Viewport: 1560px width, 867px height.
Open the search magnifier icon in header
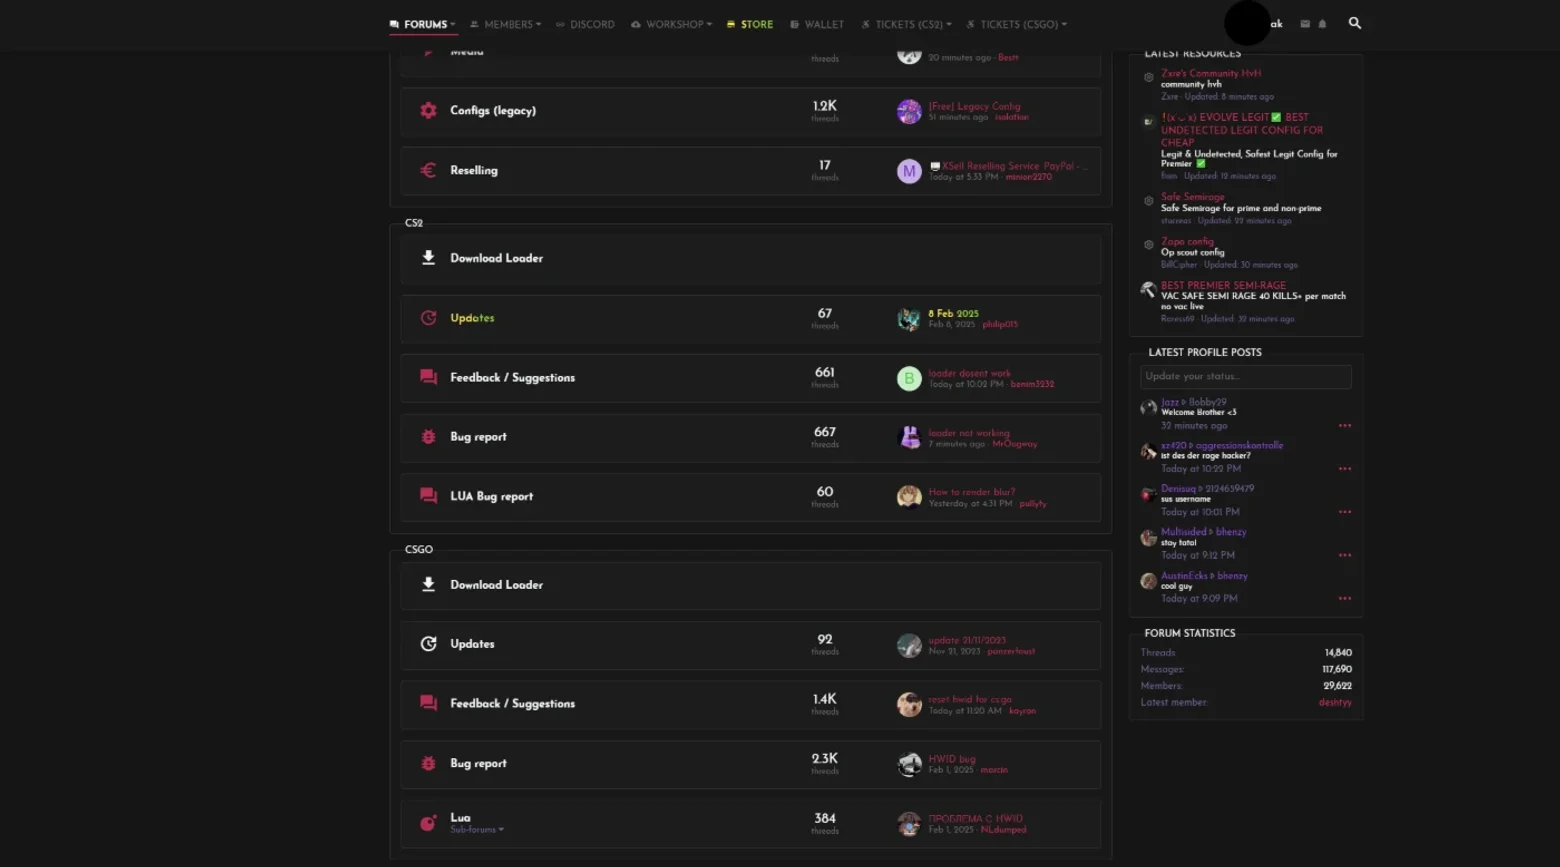(x=1355, y=23)
